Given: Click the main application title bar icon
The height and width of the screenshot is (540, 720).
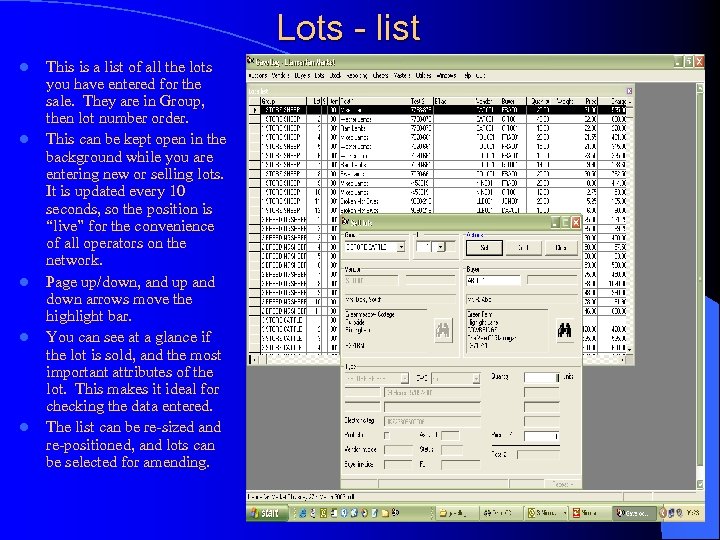Looking at the screenshot, I should (251, 61).
